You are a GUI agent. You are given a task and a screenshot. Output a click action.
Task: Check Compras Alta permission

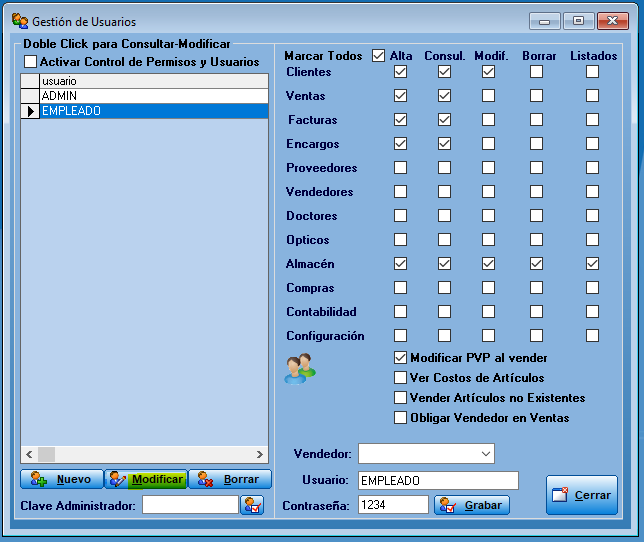(x=400, y=287)
